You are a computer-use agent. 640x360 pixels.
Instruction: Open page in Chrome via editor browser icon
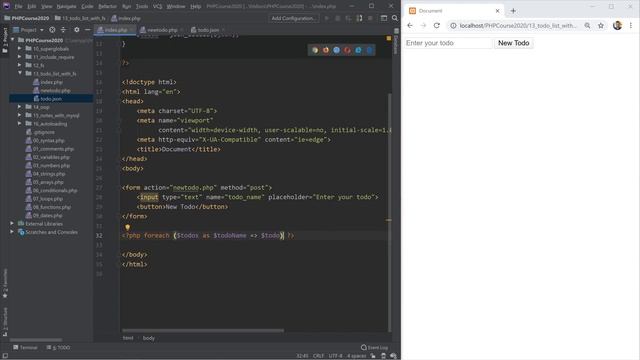point(315,50)
